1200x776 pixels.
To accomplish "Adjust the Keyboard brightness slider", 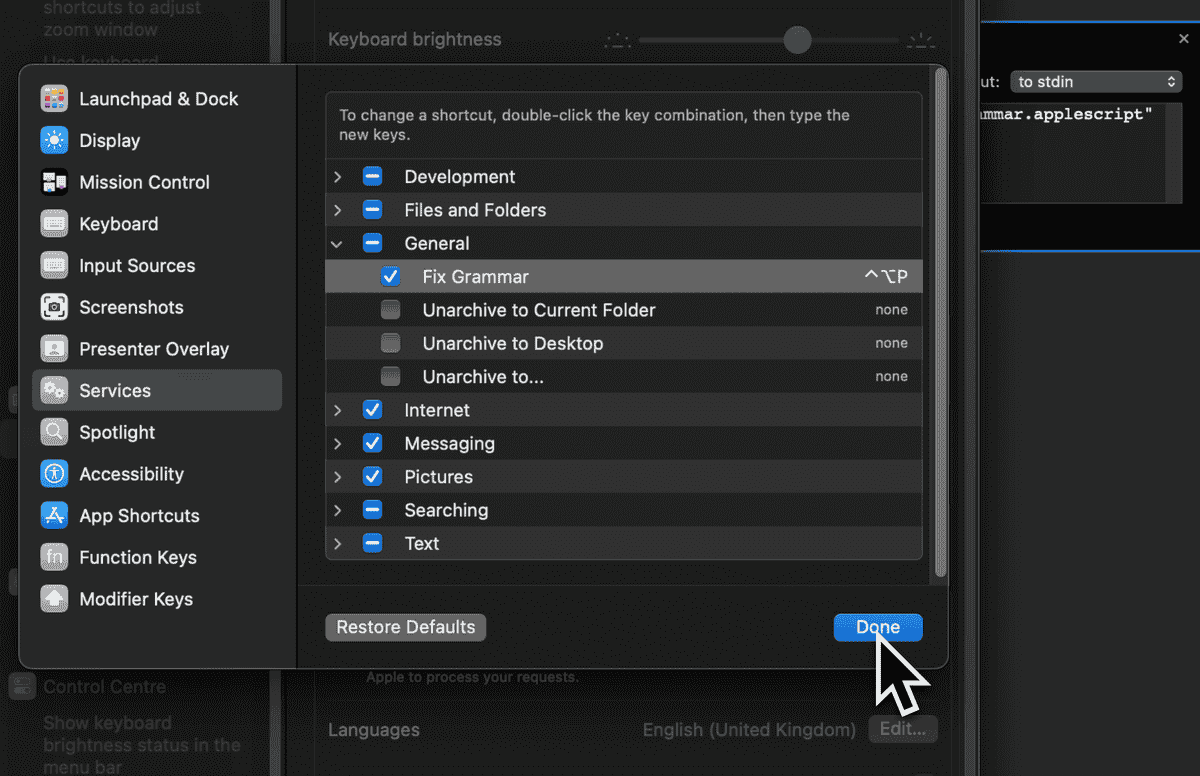I will 797,40.
